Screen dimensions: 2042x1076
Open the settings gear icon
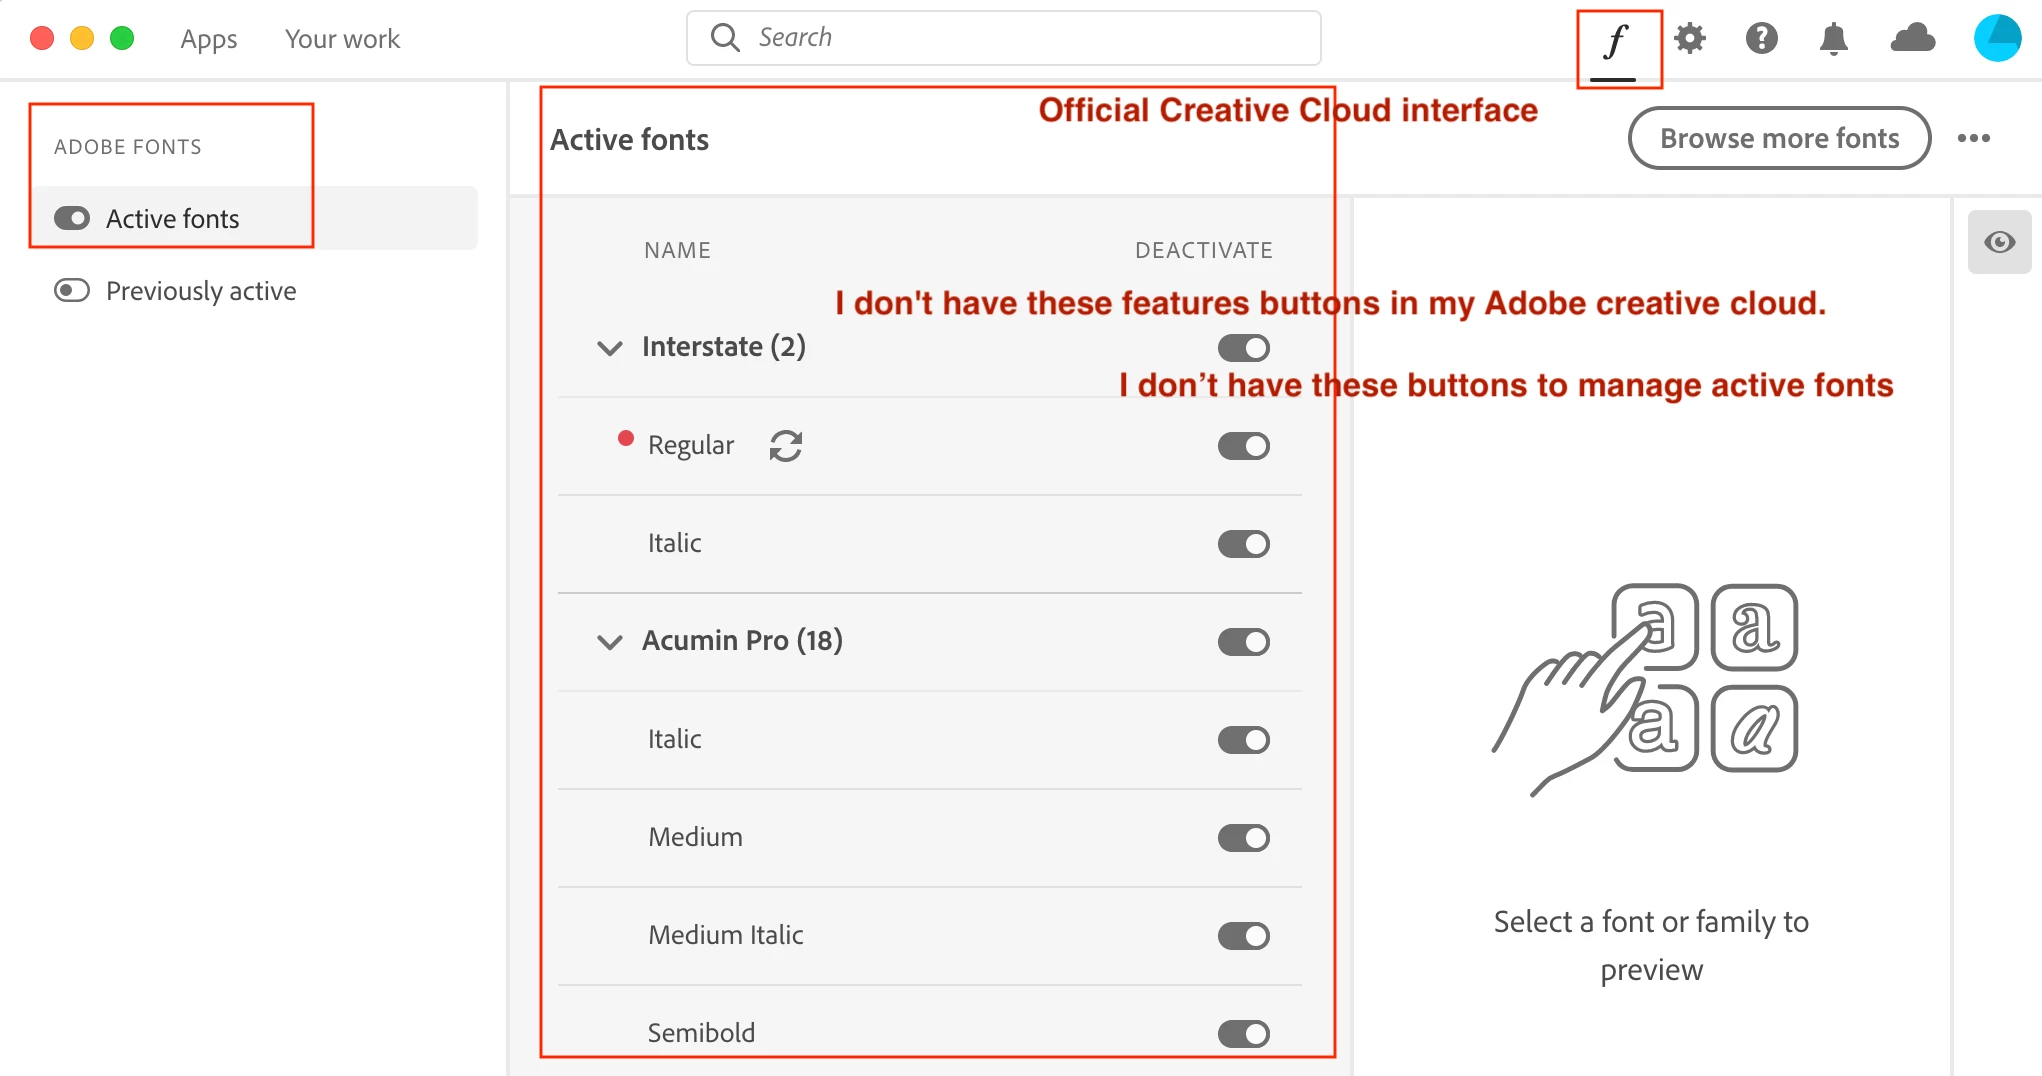click(1690, 38)
